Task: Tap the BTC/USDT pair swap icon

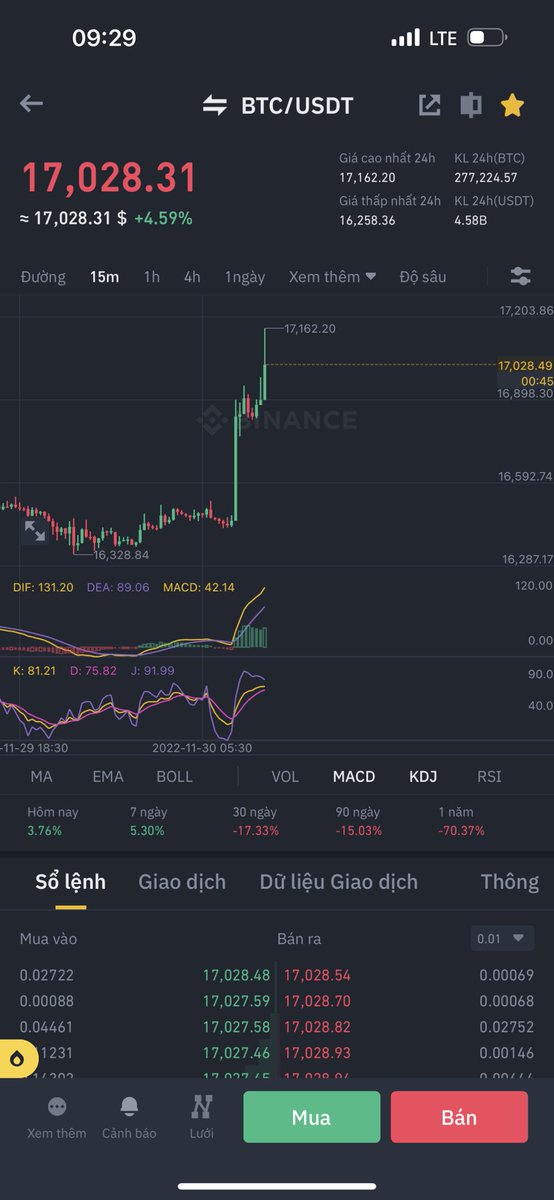Action: (x=215, y=105)
